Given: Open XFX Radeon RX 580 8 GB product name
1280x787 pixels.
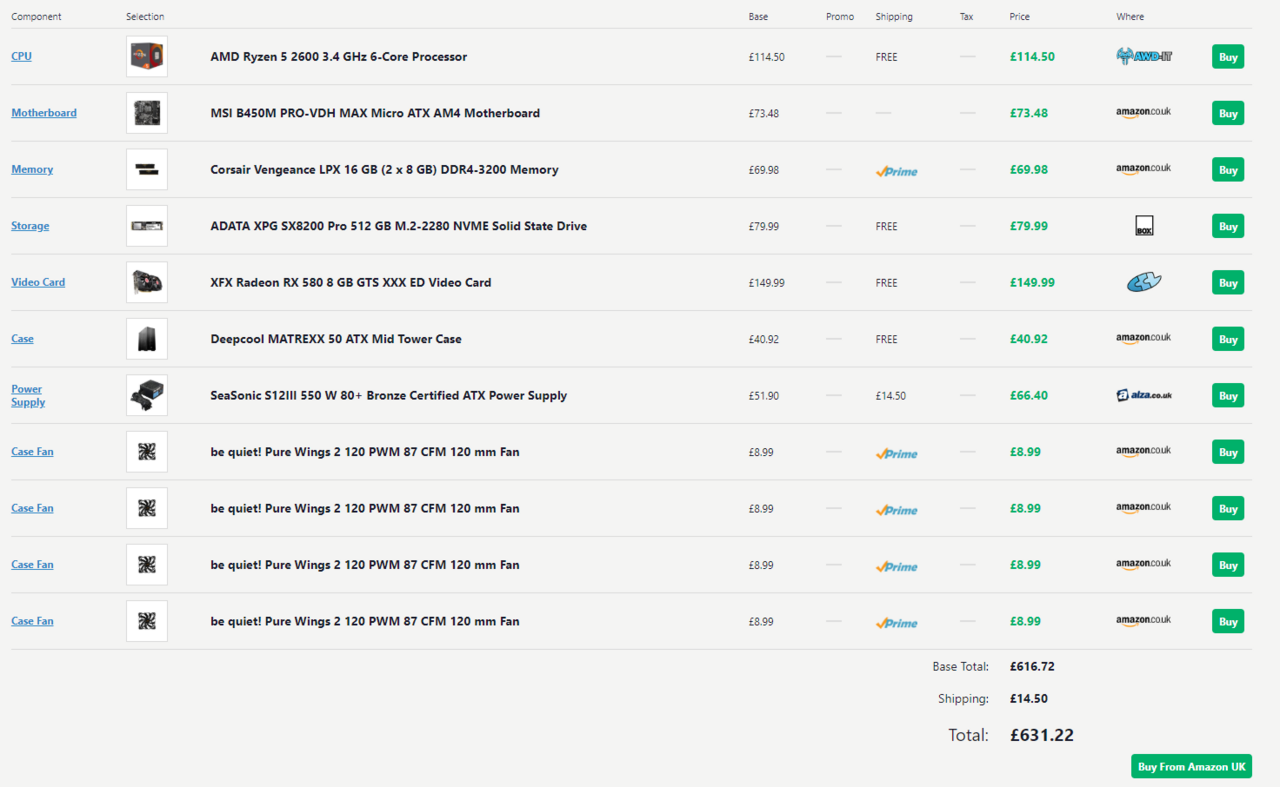Looking at the screenshot, I should tap(351, 283).
